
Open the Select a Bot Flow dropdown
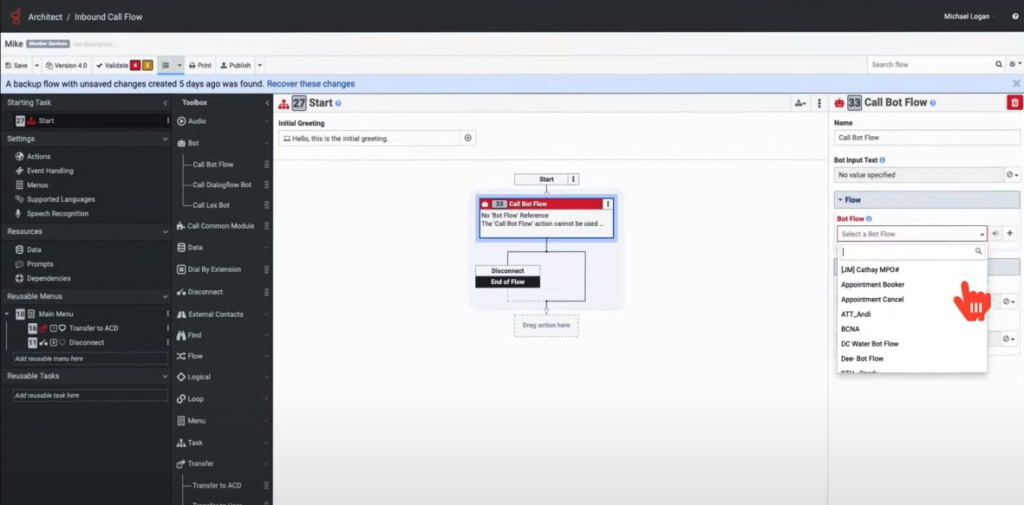point(911,234)
